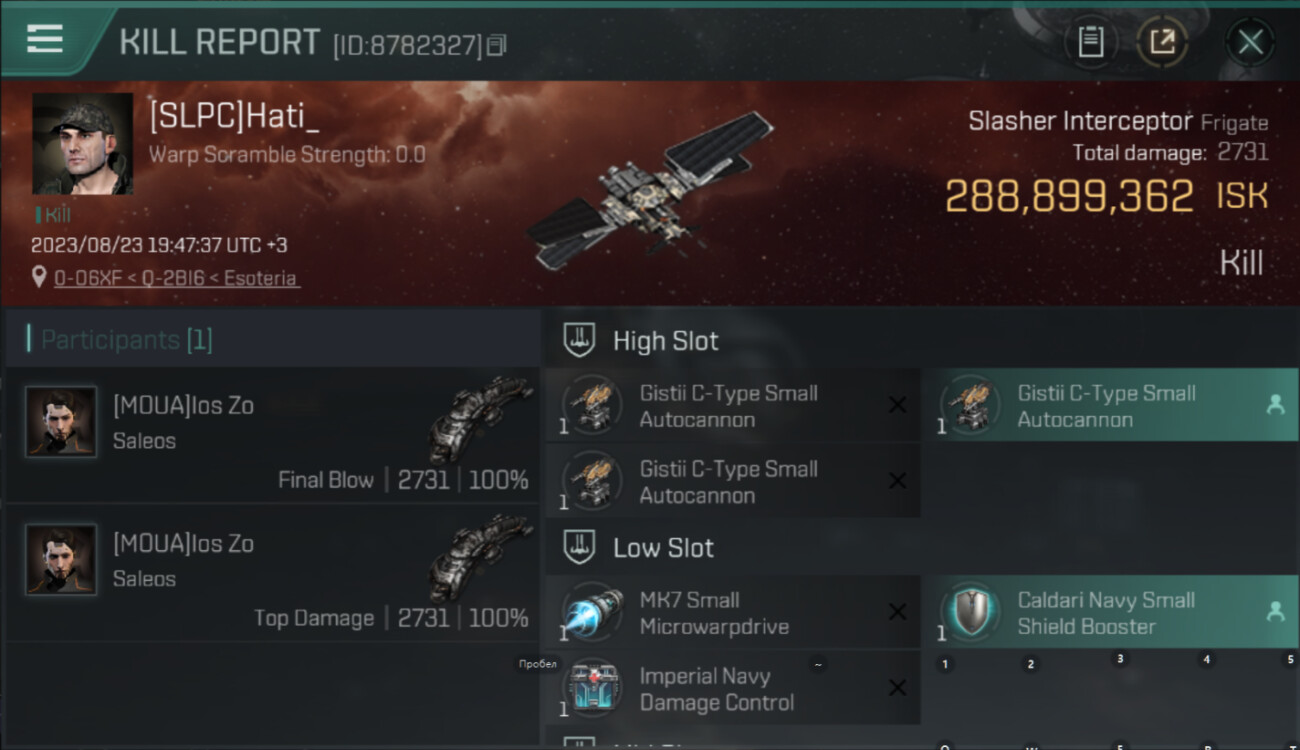Open the hamburger menu icon
The image size is (1300, 750).
tap(45, 40)
